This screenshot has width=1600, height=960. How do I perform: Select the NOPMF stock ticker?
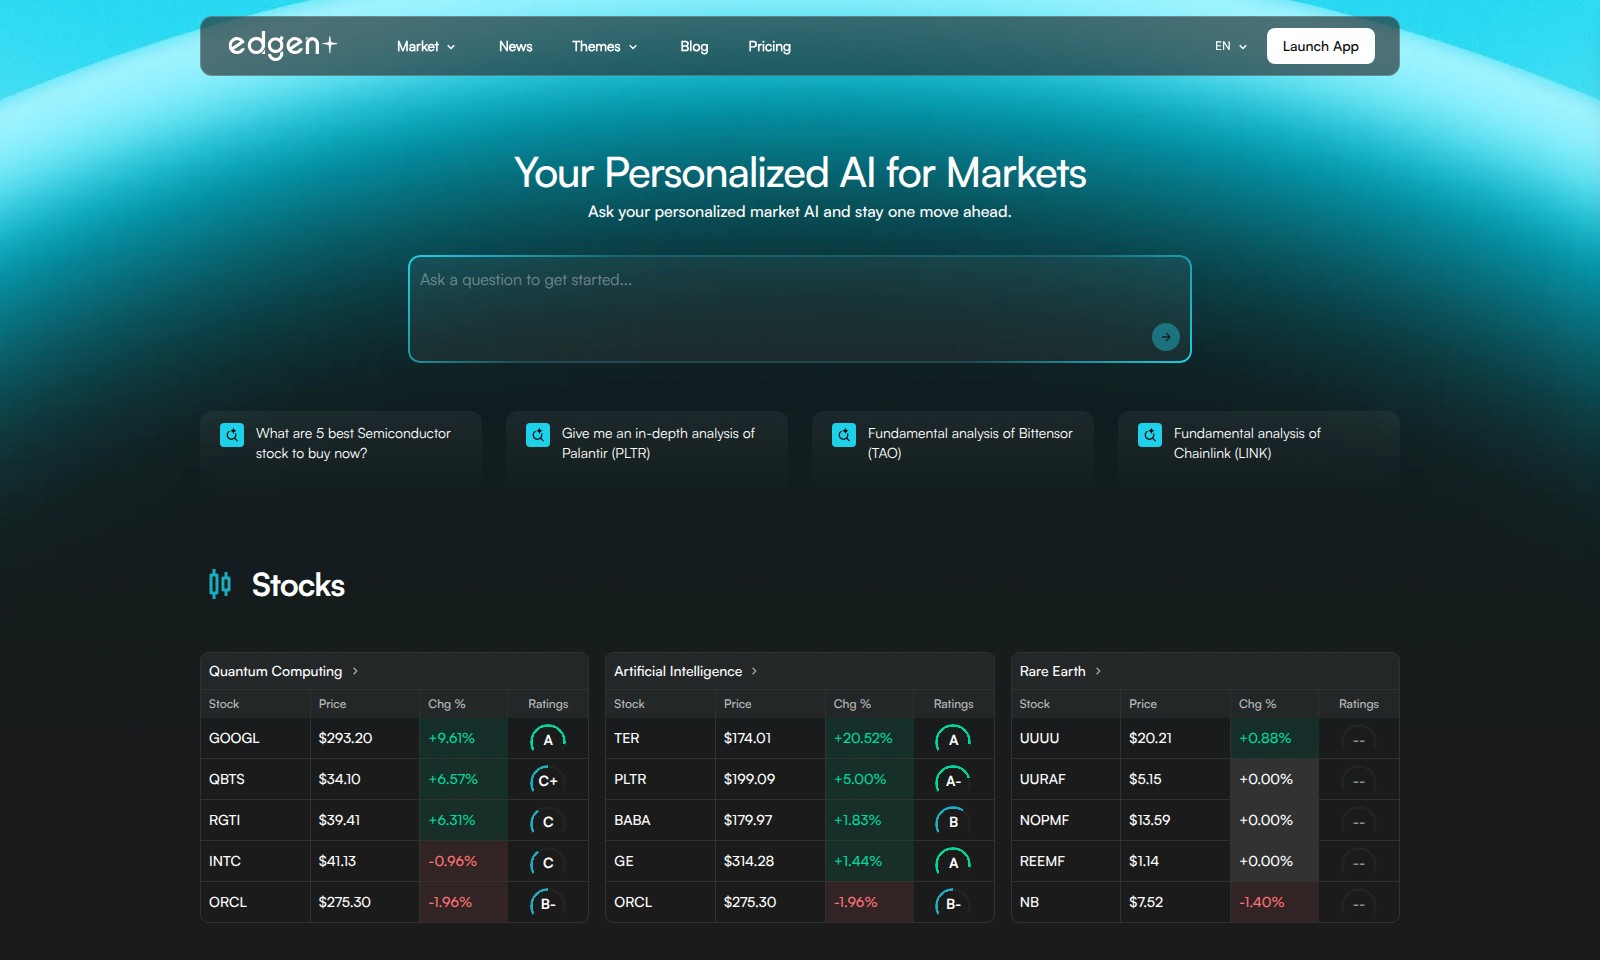tap(1044, 820)
